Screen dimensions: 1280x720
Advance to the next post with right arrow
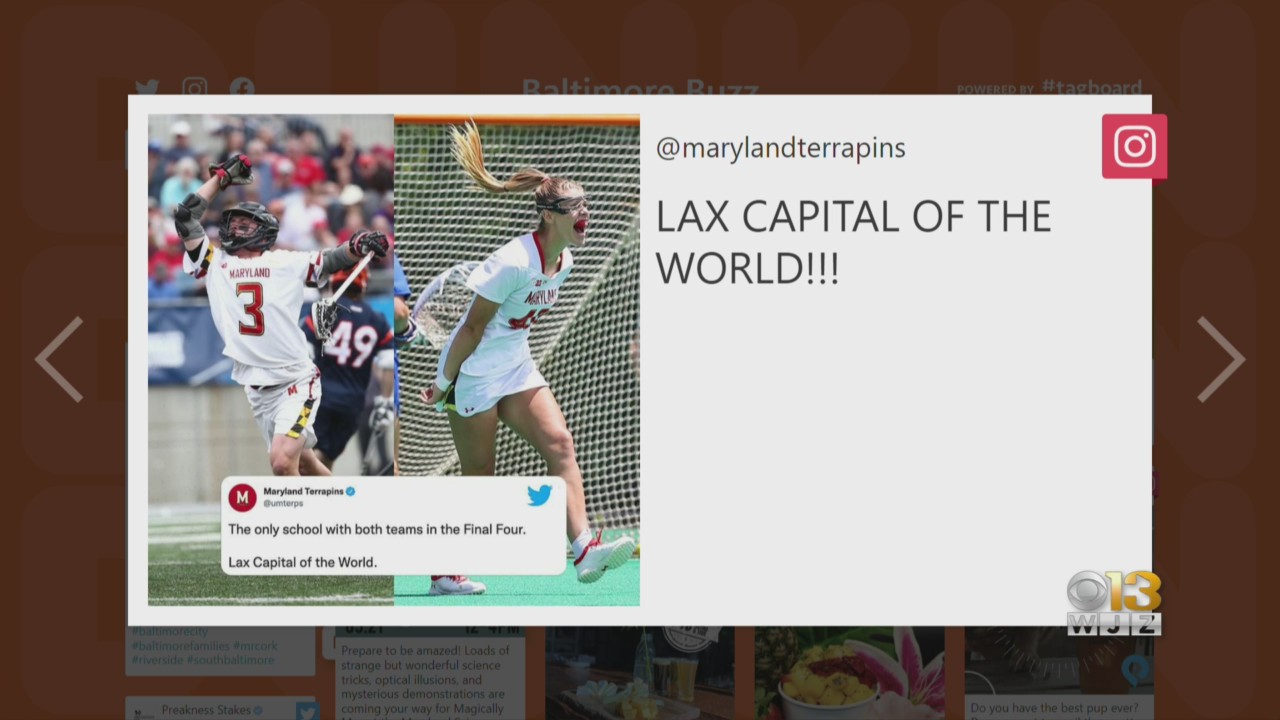[x=1221, y=359]
